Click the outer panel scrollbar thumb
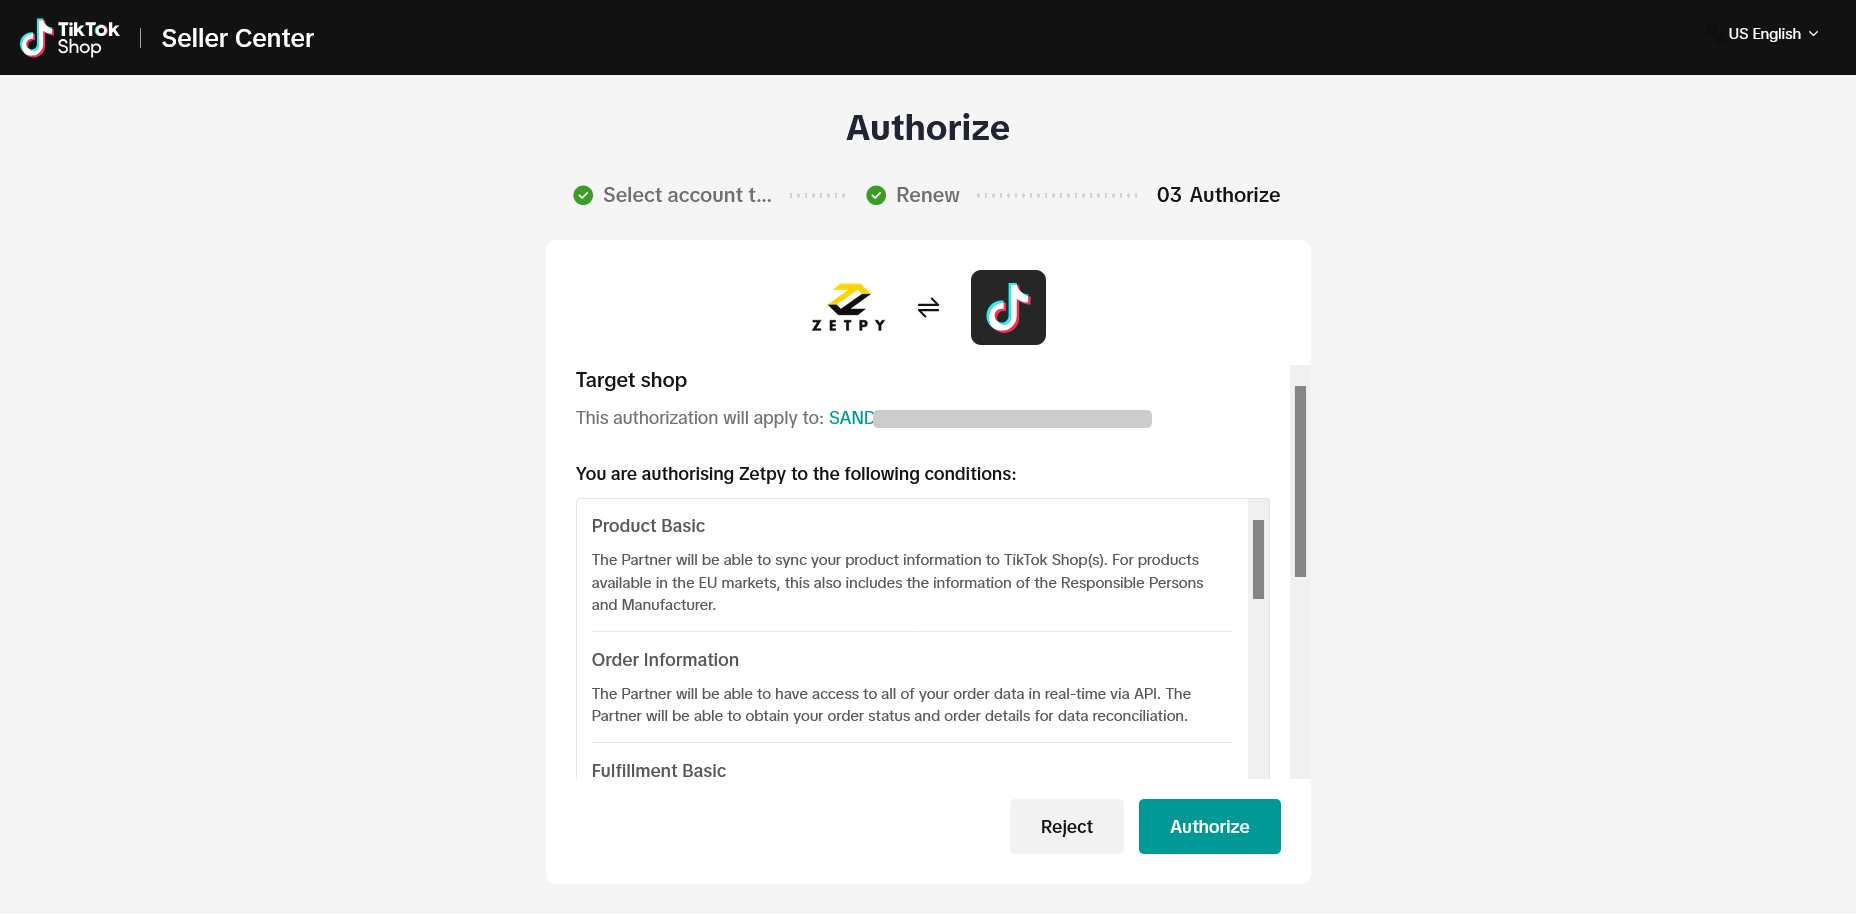1856x915 pixels. click(1300, 481)
